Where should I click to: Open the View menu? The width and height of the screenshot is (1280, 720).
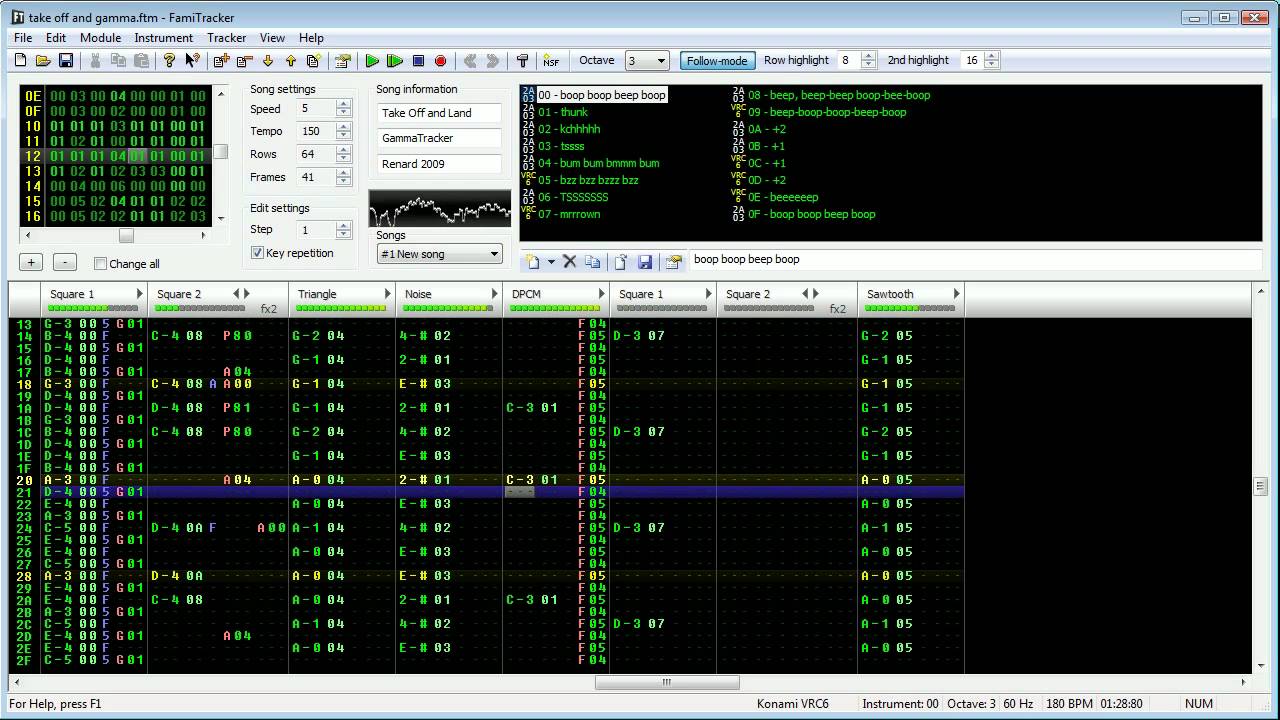[272, 38]
